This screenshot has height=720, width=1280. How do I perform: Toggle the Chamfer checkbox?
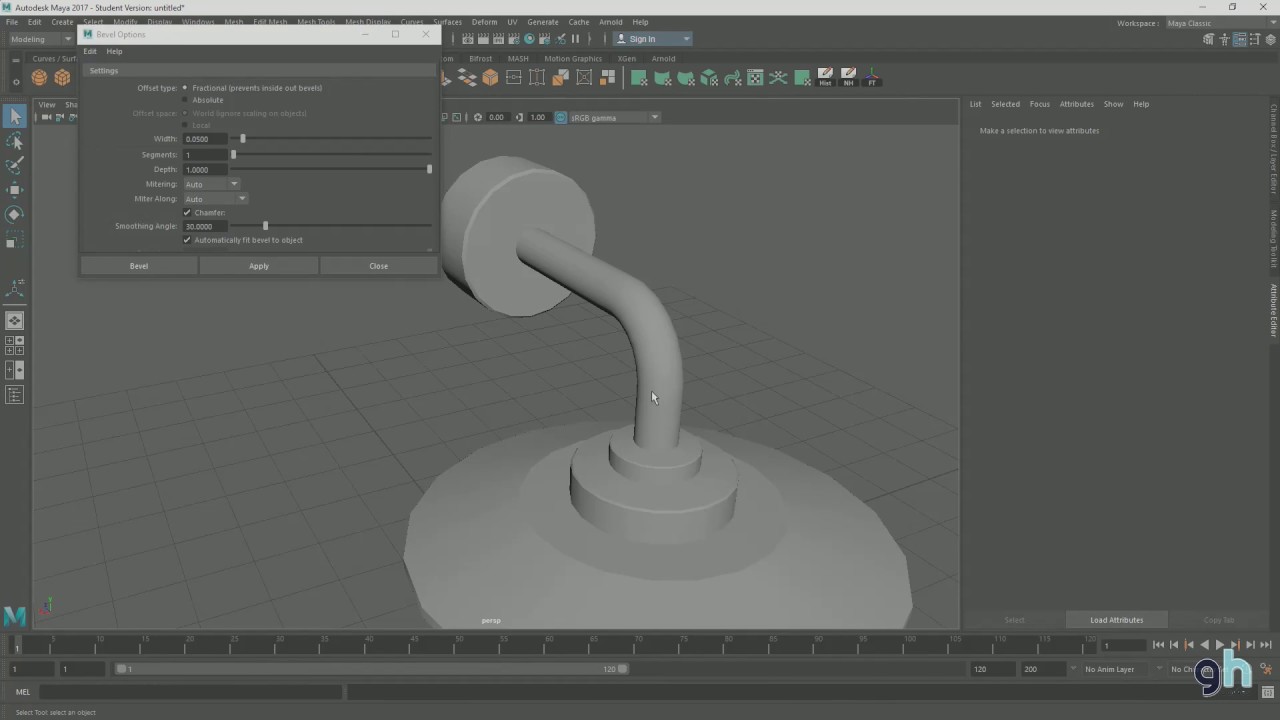tap(187, 213)
